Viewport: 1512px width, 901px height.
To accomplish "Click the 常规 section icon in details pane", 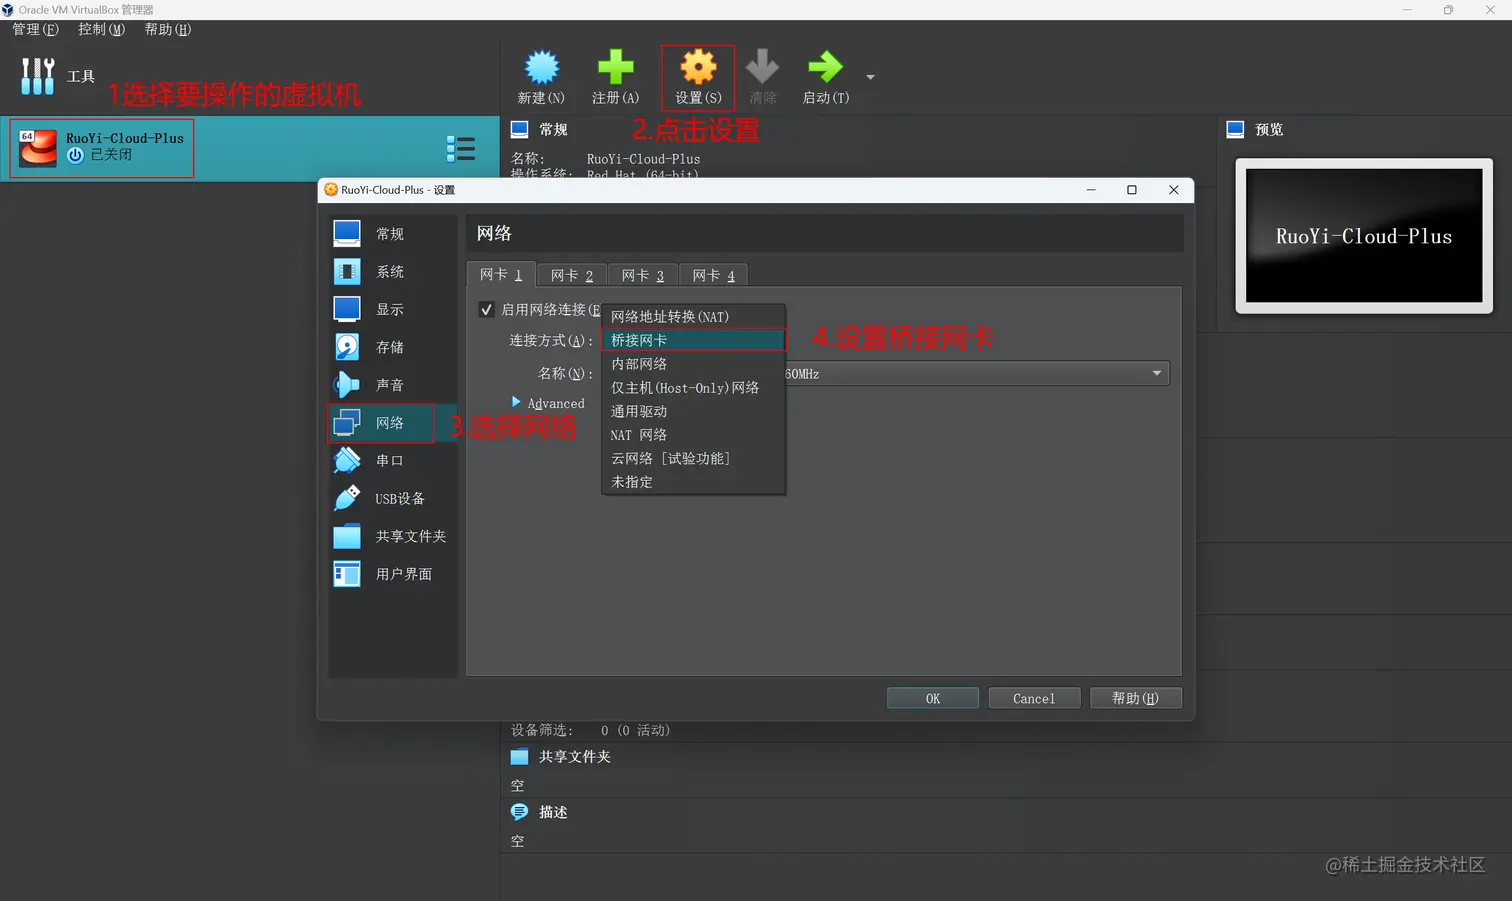I will click(519, 129).
